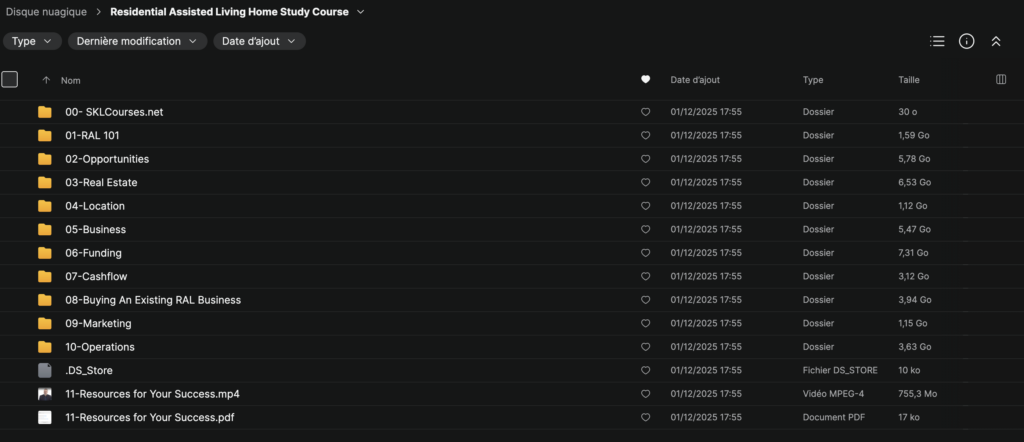
Task: Sort by the Taille column
Action: pos(909,80)
